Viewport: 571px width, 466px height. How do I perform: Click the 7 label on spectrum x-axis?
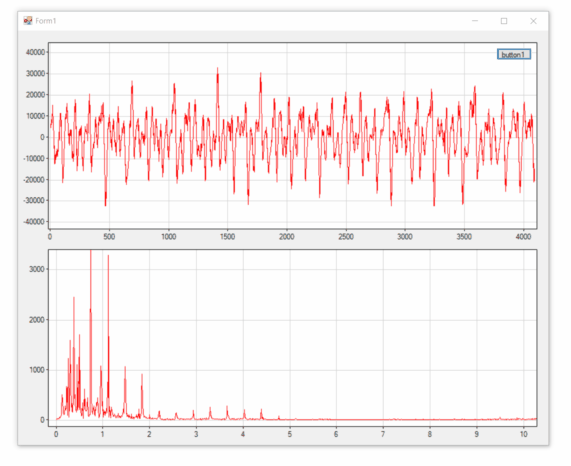(x=383, y=434)
